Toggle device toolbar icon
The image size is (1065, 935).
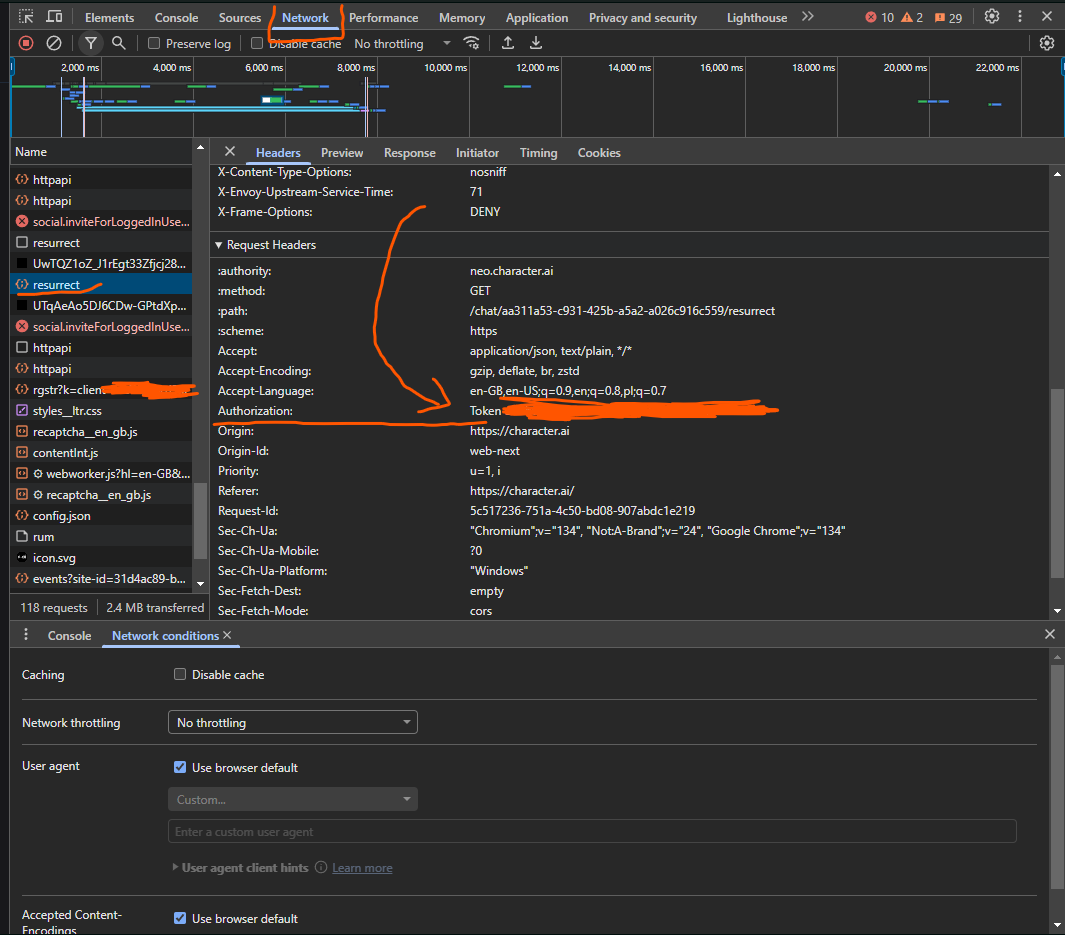[x=55, y=17]
